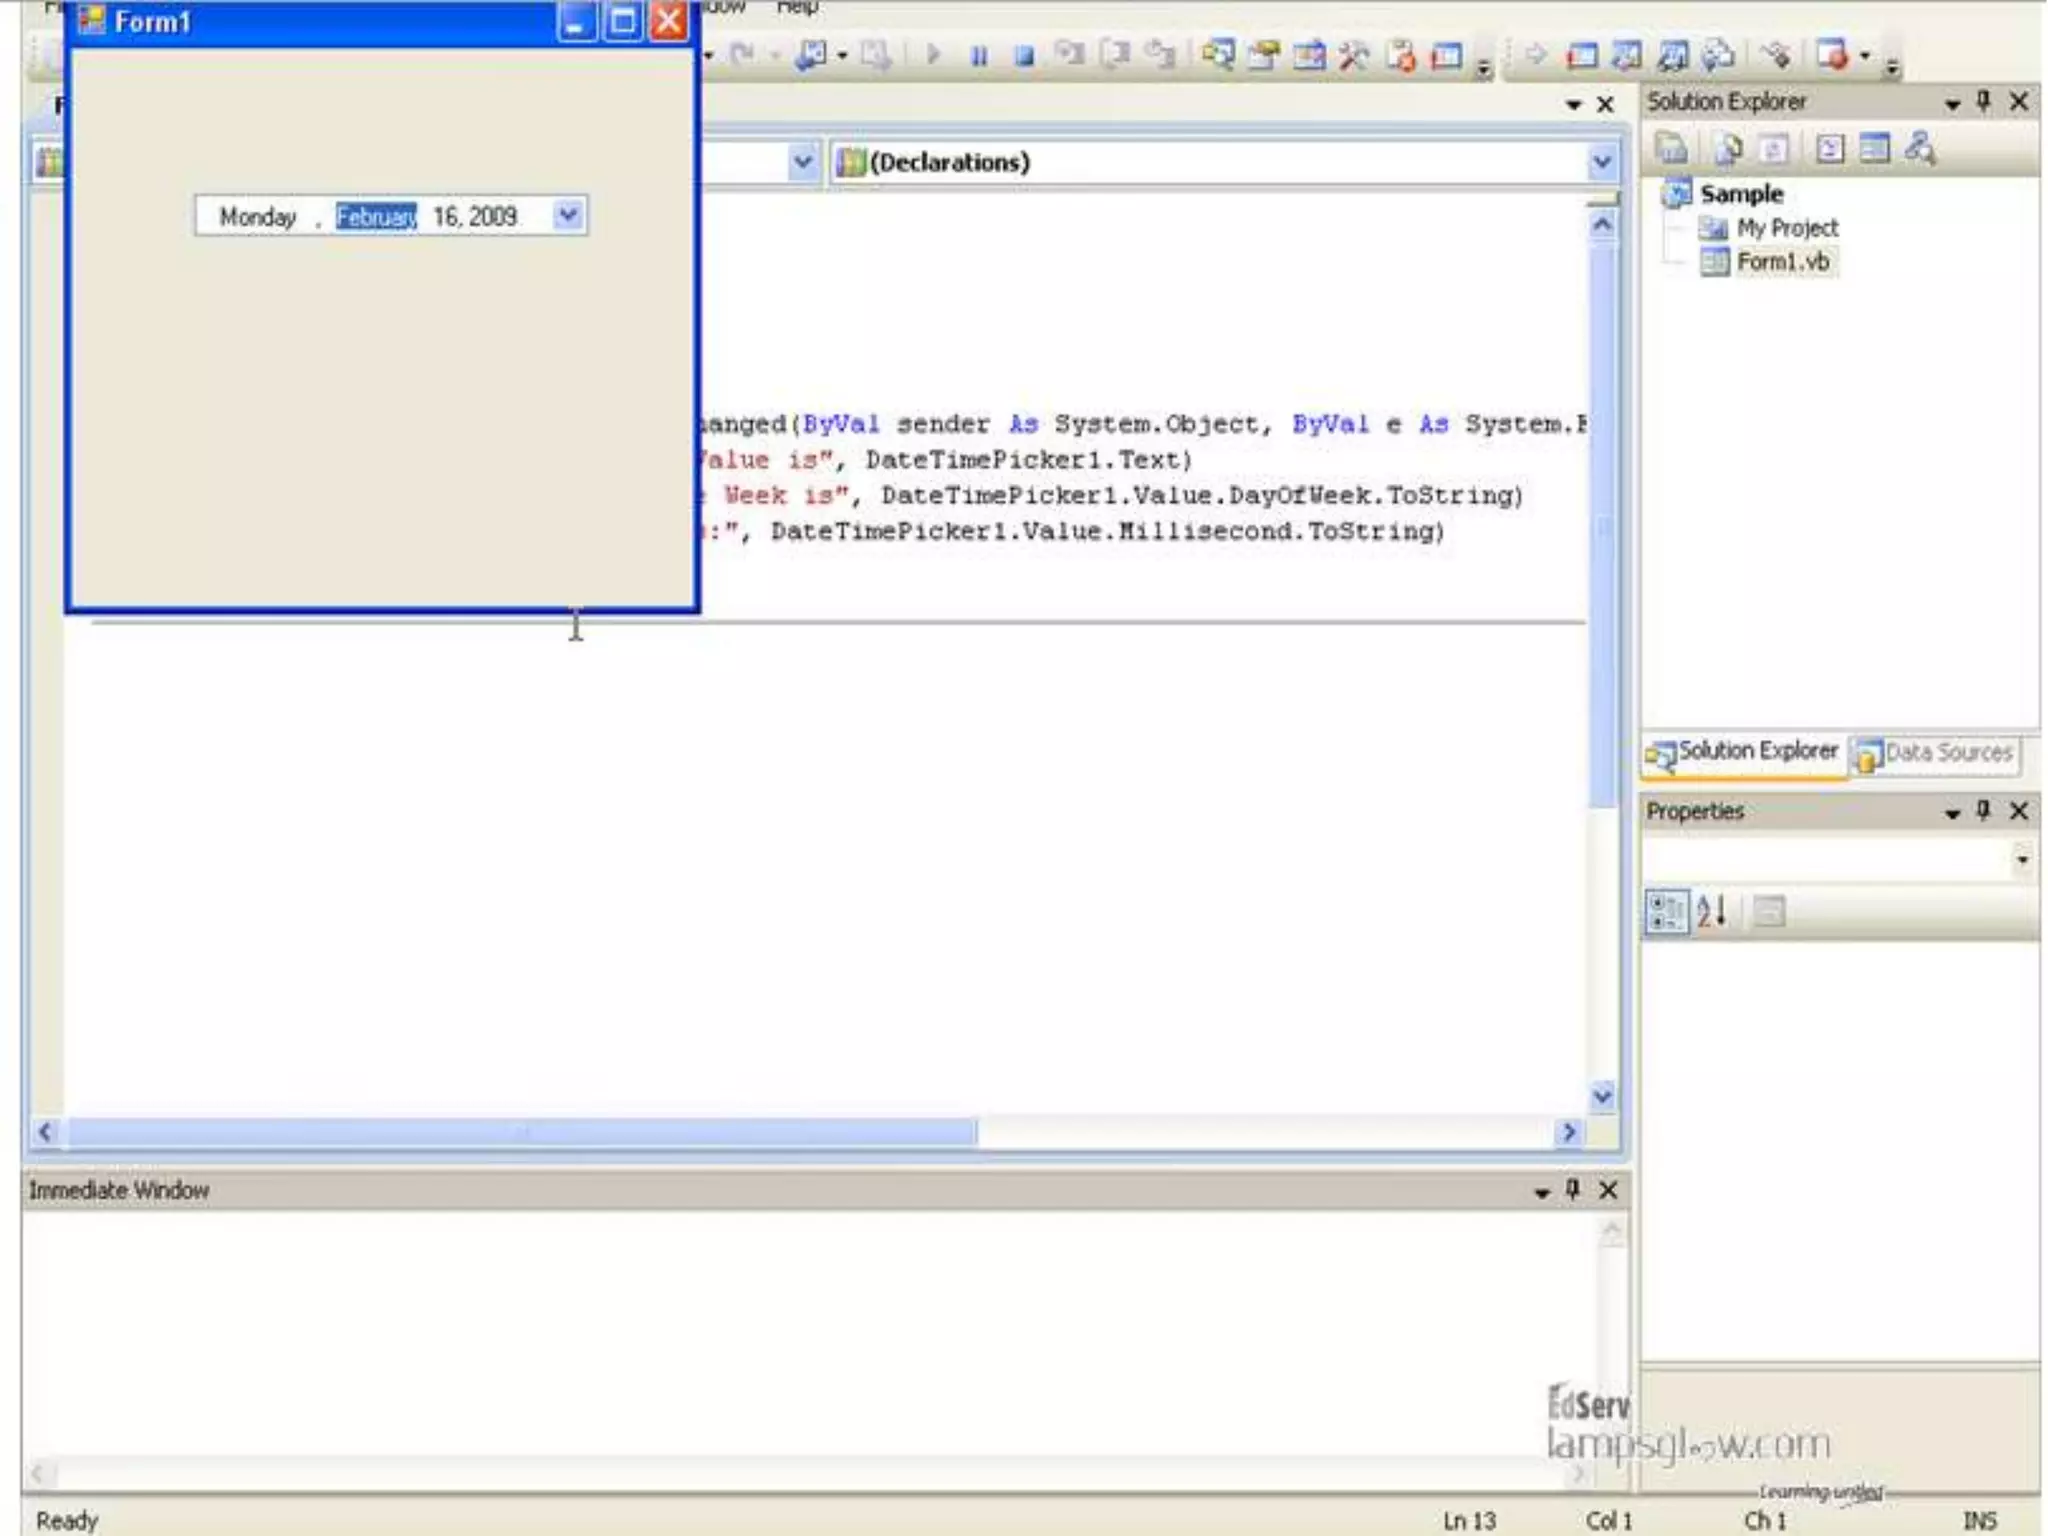Open Properties panel window position dropdown arrow

(x=1952, y=813)
